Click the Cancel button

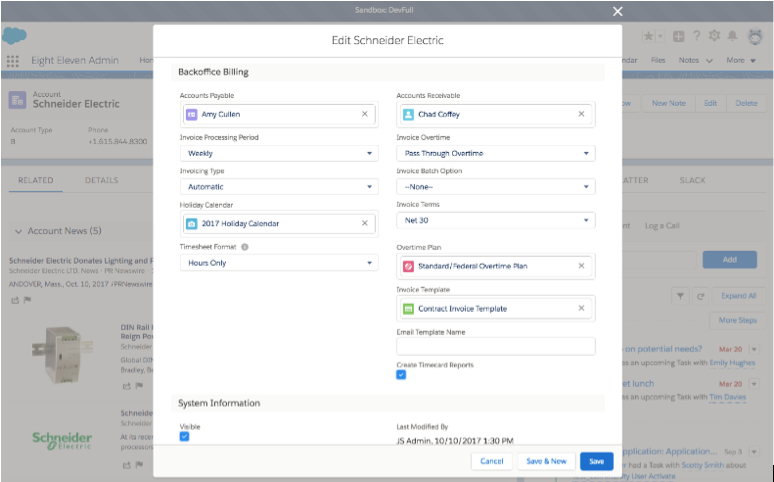[492, 461]
